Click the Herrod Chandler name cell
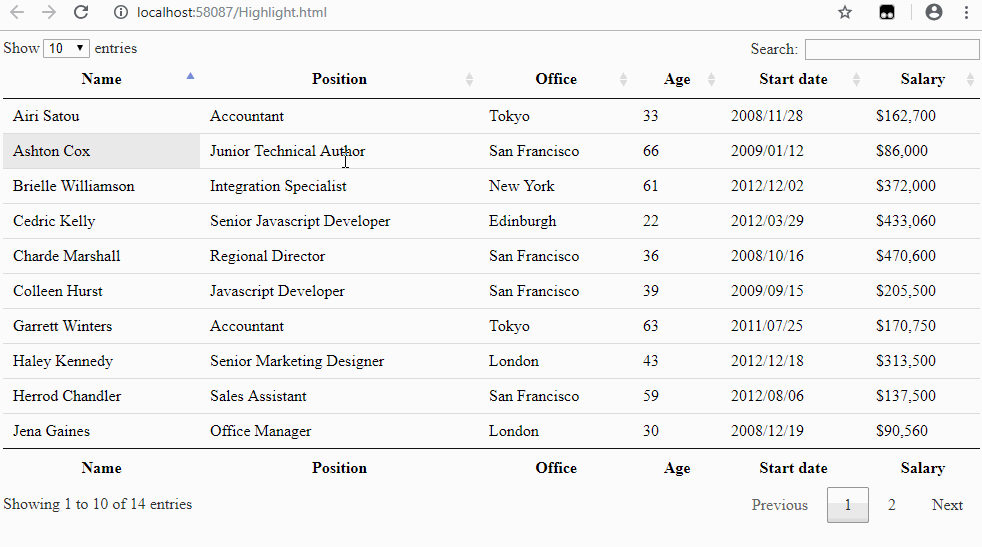 coord(101,396)
